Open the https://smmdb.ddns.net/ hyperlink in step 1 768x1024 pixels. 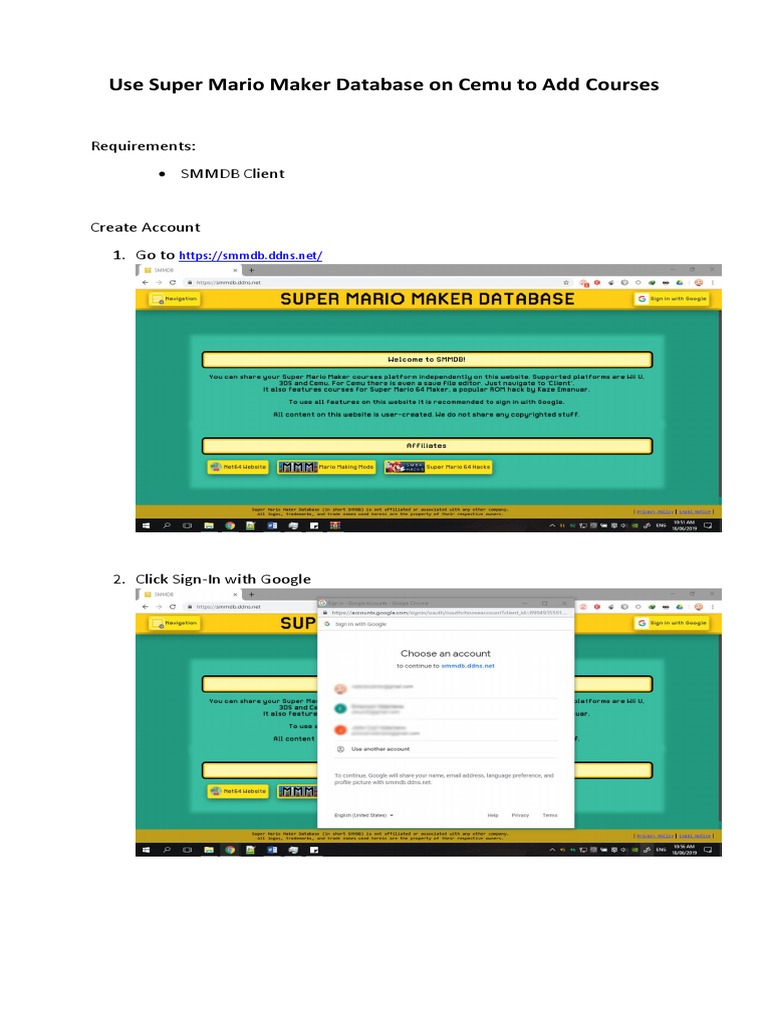(x=250, y=255)
